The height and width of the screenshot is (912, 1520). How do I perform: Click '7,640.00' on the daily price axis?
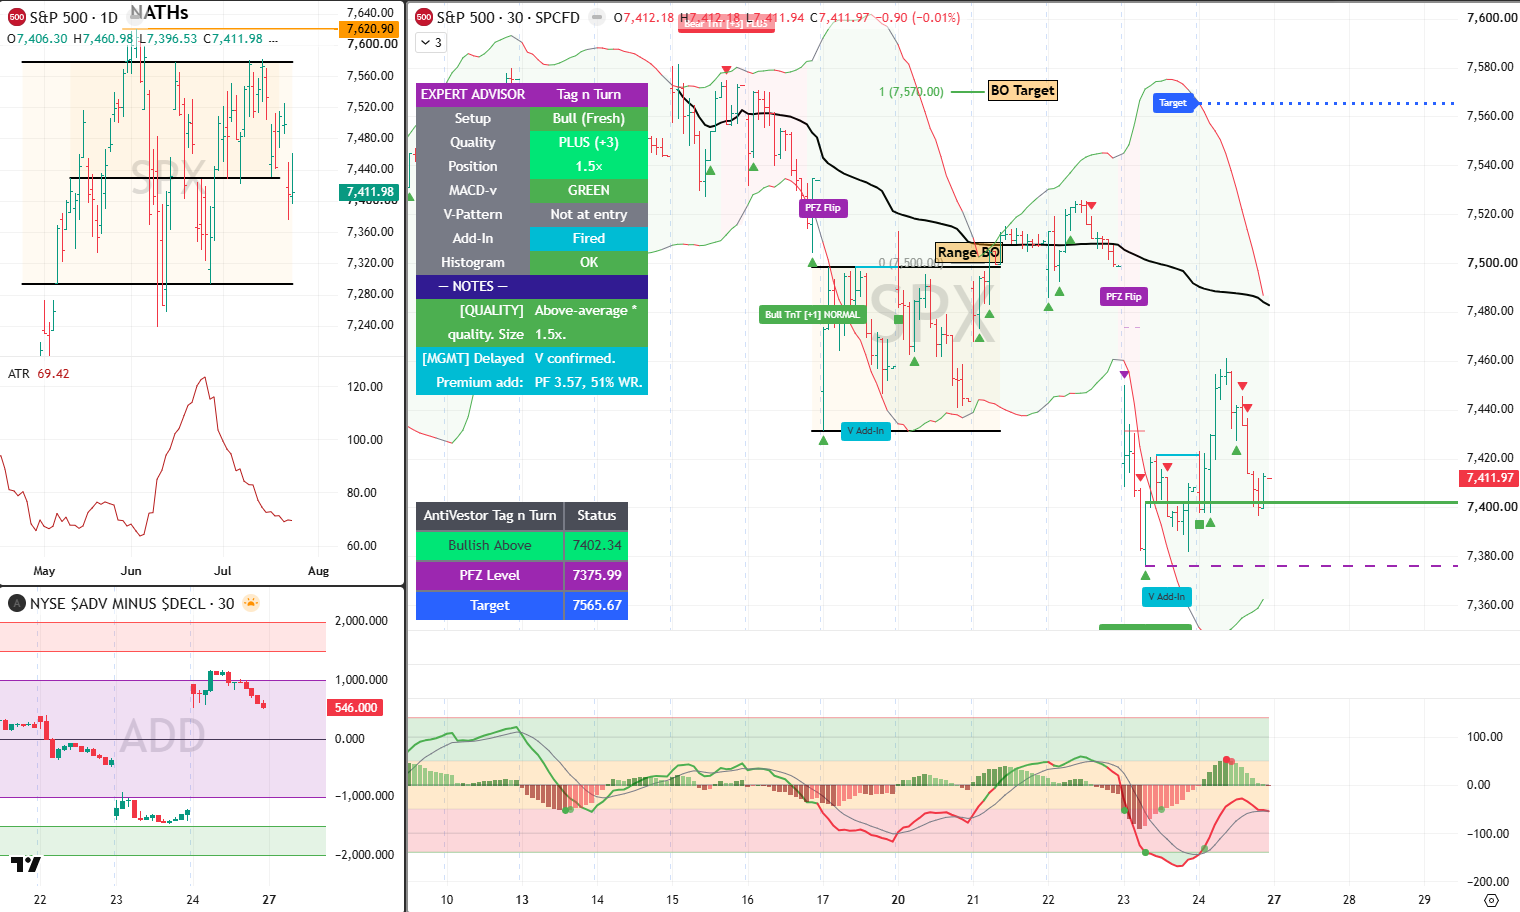tap(370, 13)
